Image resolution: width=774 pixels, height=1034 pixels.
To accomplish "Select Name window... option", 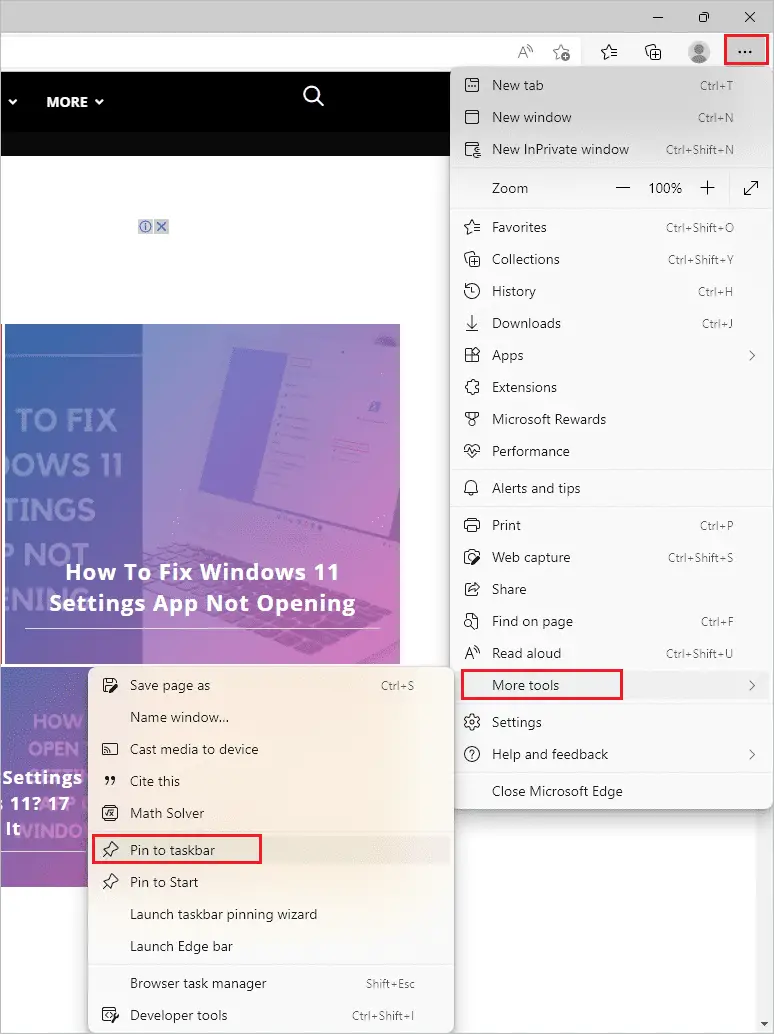I will tap(271, 717).
